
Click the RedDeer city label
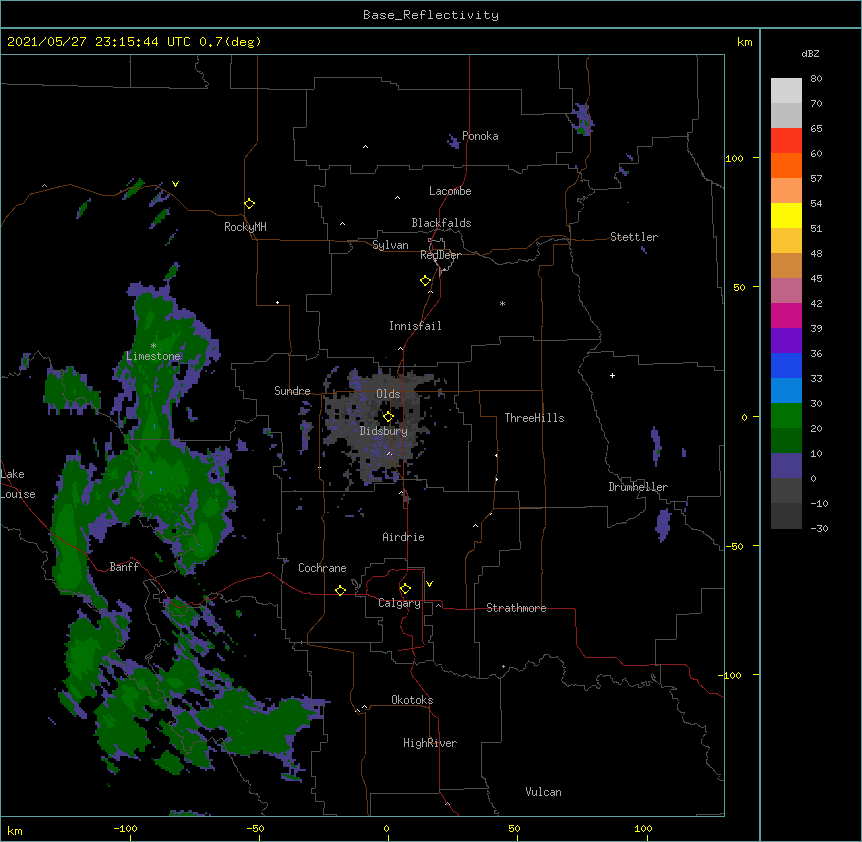tap(440, 255)
